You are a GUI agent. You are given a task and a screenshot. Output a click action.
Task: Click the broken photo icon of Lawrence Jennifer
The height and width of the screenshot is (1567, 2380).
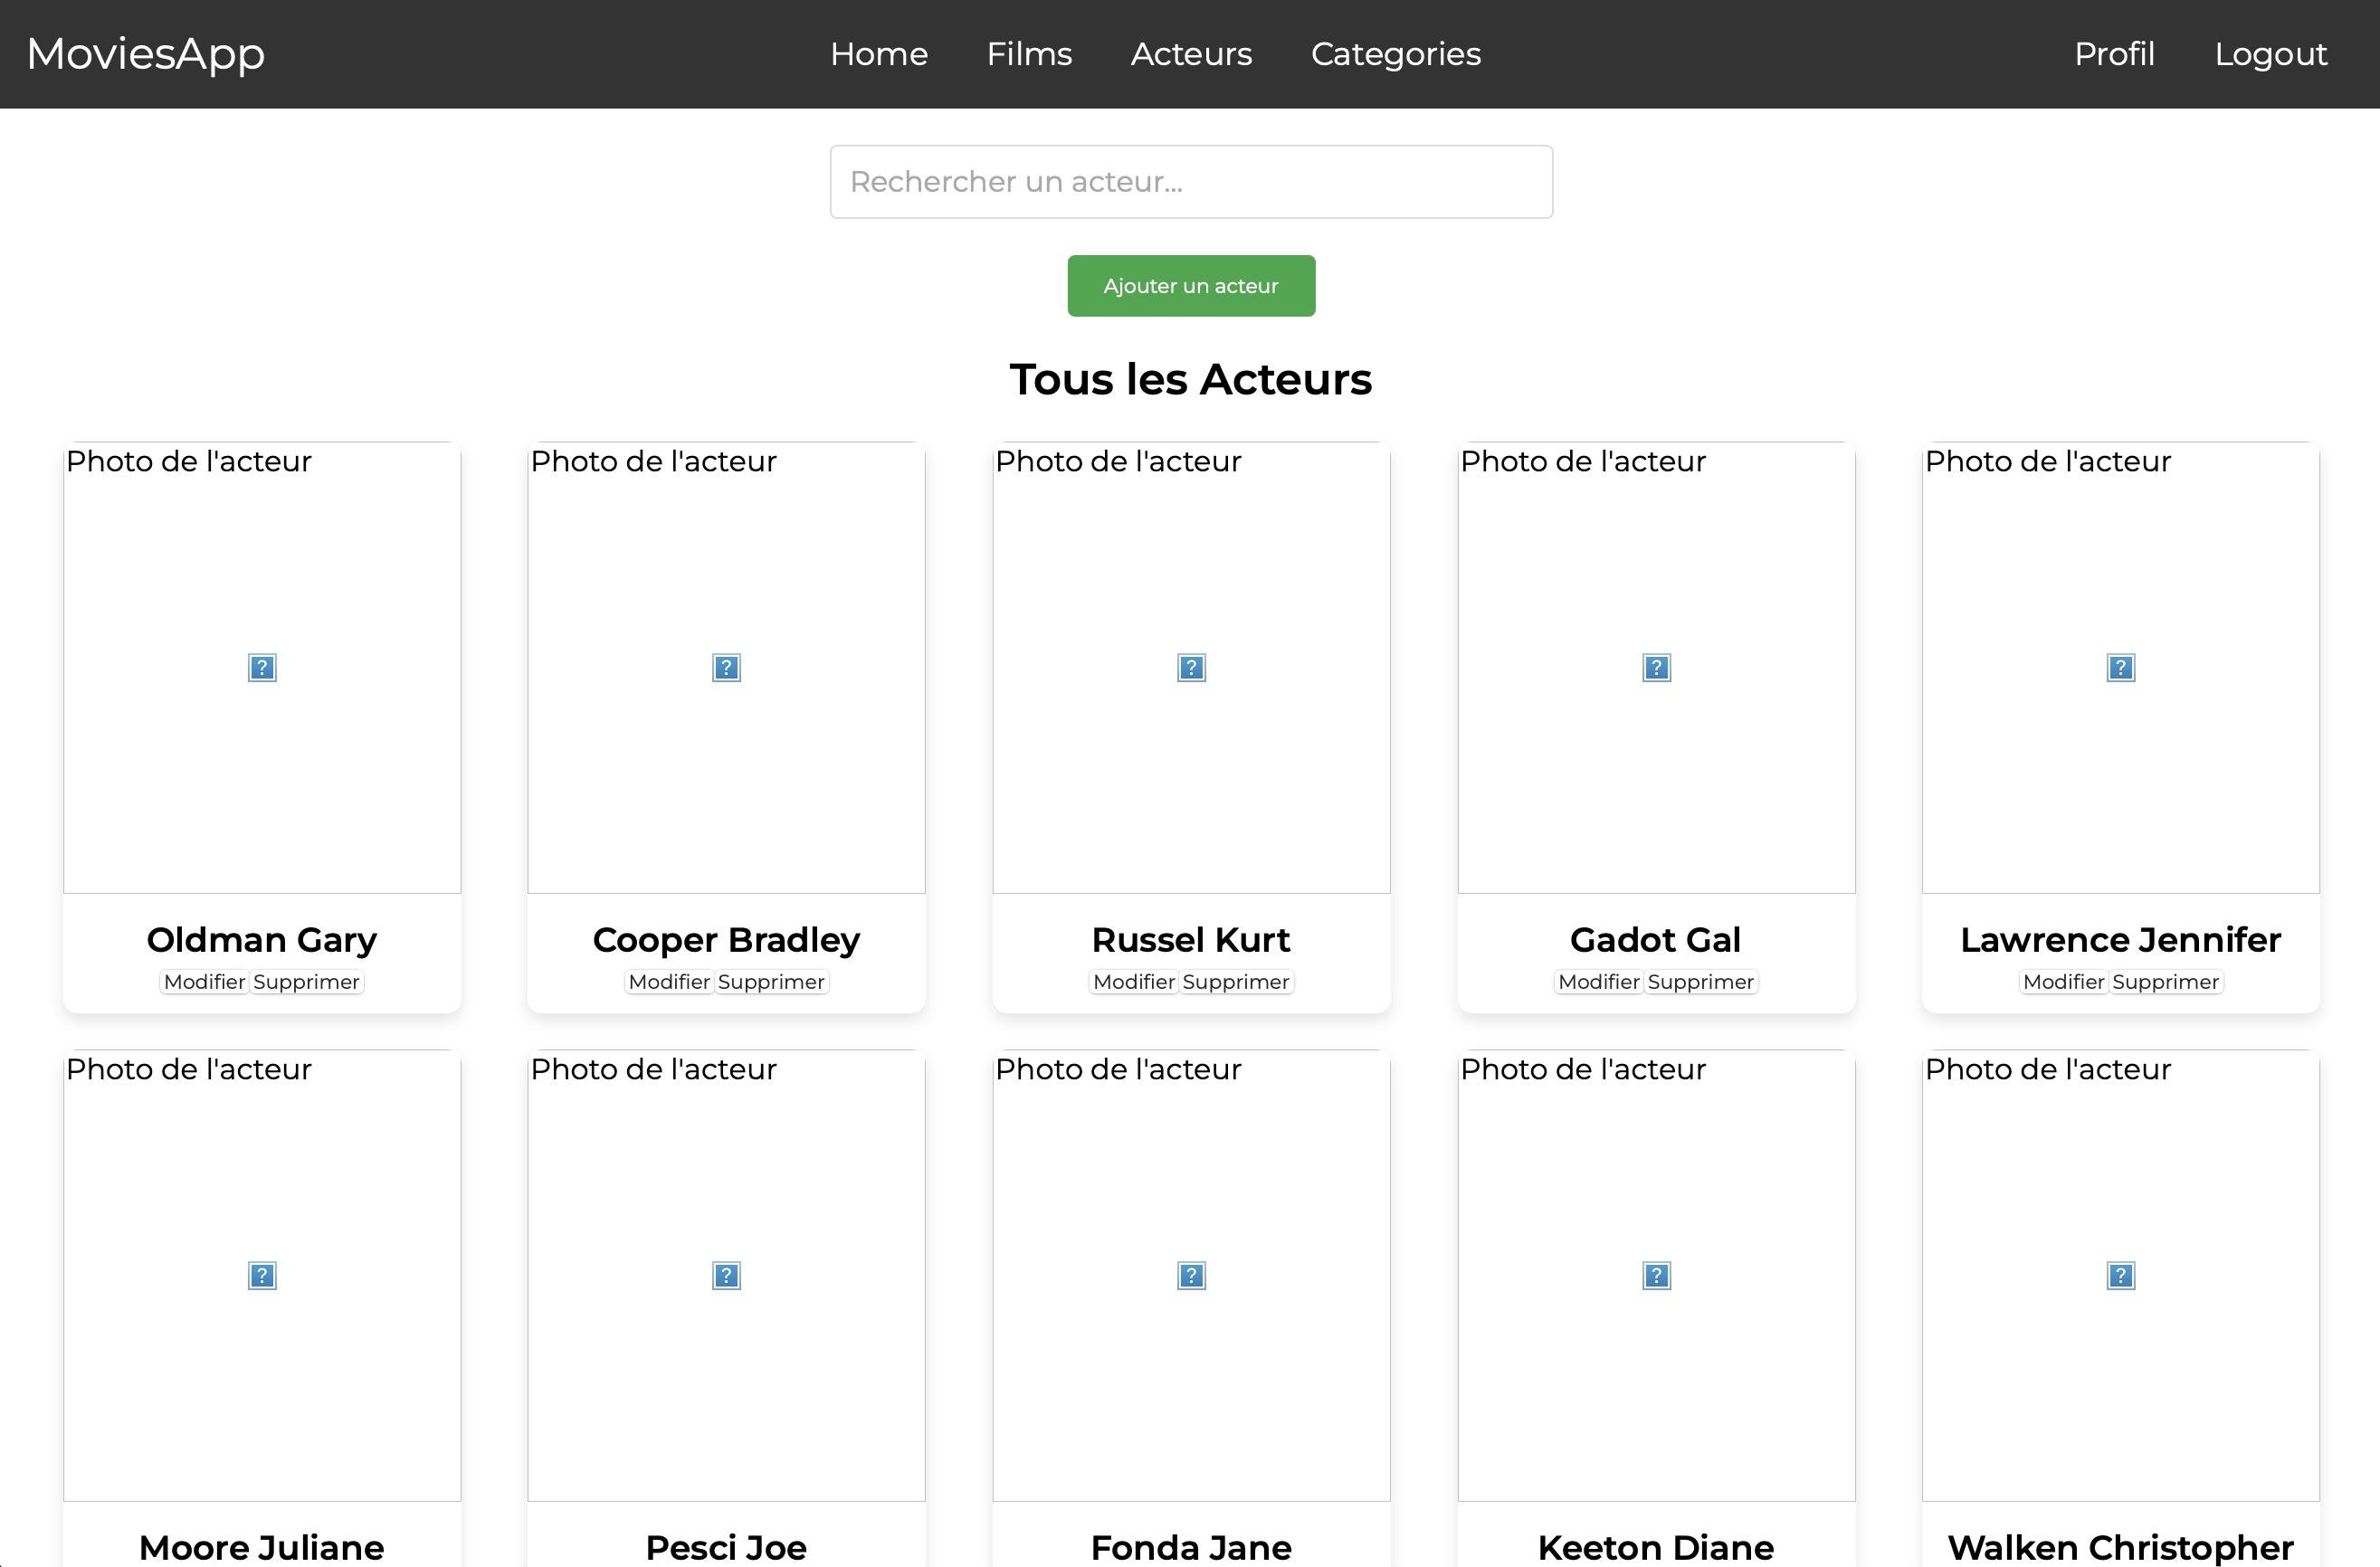click(2120, 668)
